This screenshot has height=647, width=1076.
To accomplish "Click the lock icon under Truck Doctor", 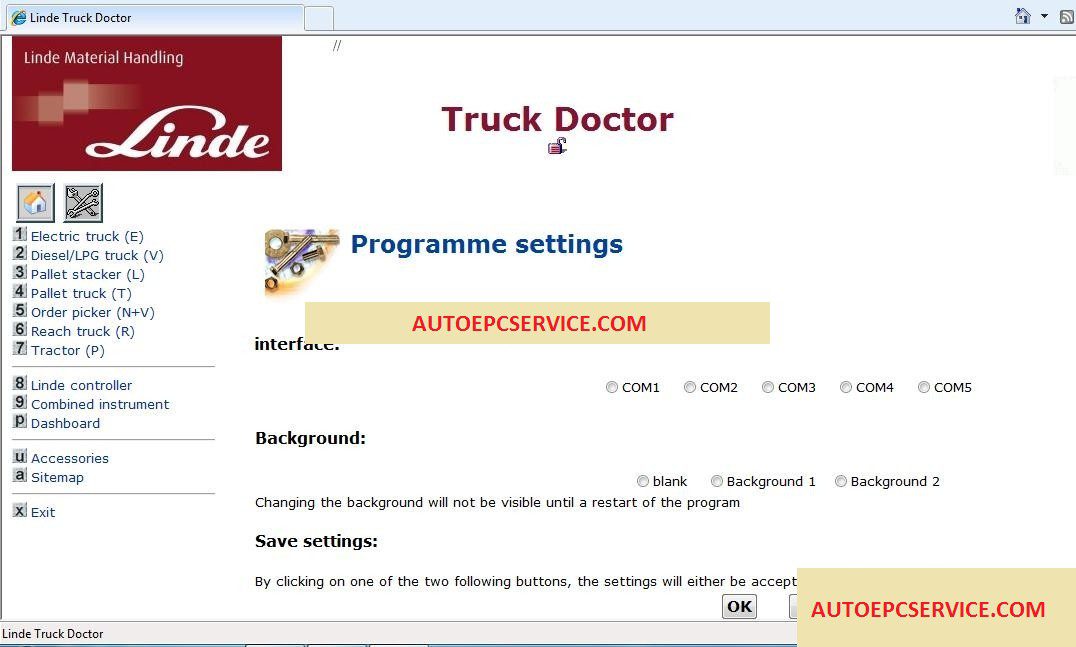I will (557, 145).
